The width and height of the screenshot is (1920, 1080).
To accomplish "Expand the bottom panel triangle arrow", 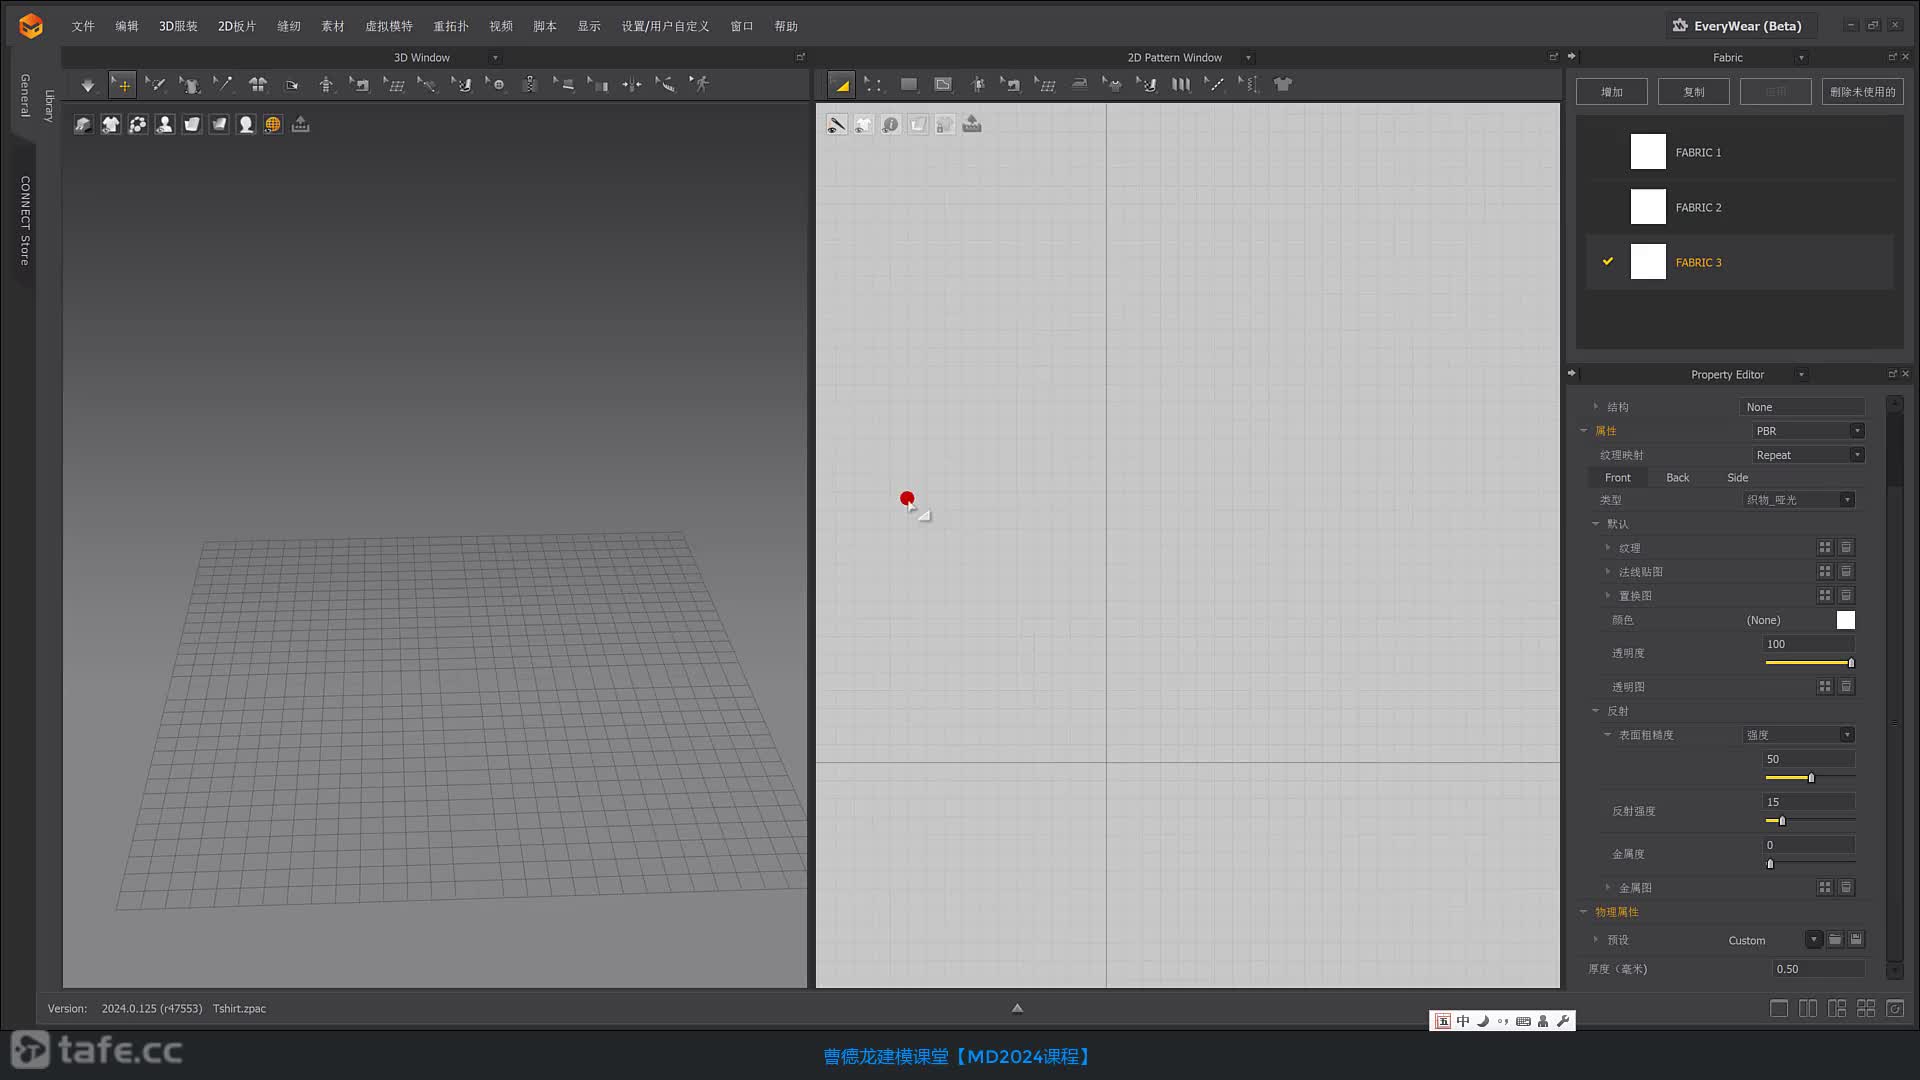I will (1017, 1008).
